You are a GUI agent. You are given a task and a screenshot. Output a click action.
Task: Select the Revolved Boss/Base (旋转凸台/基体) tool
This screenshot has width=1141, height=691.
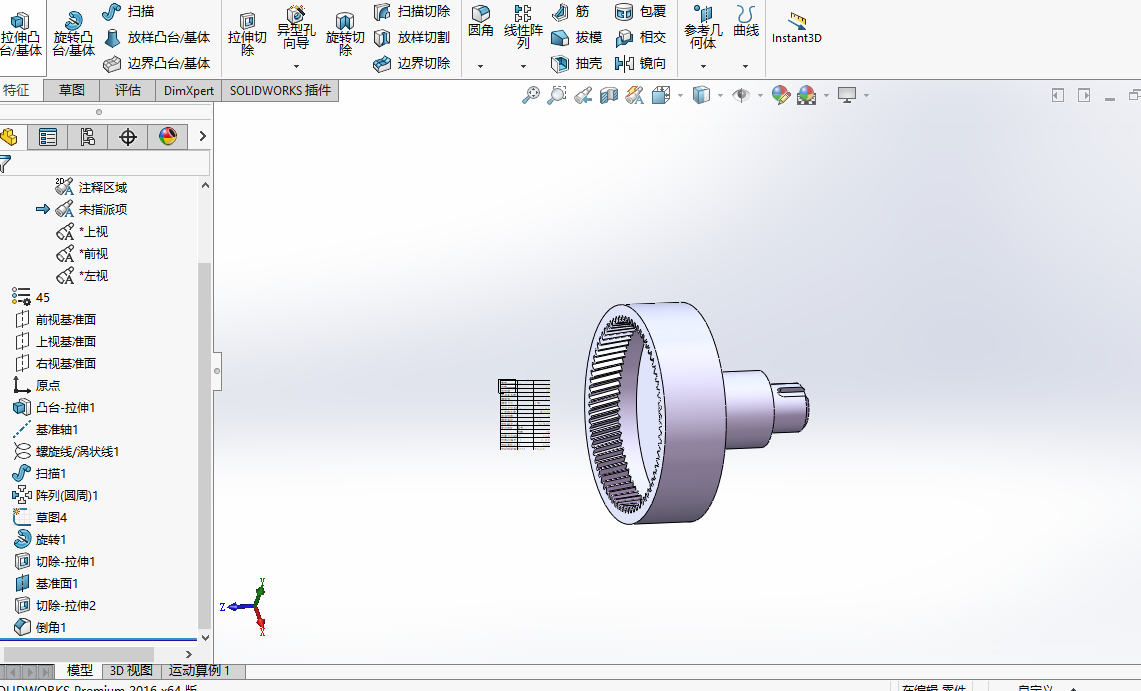(x=73, y=35)
